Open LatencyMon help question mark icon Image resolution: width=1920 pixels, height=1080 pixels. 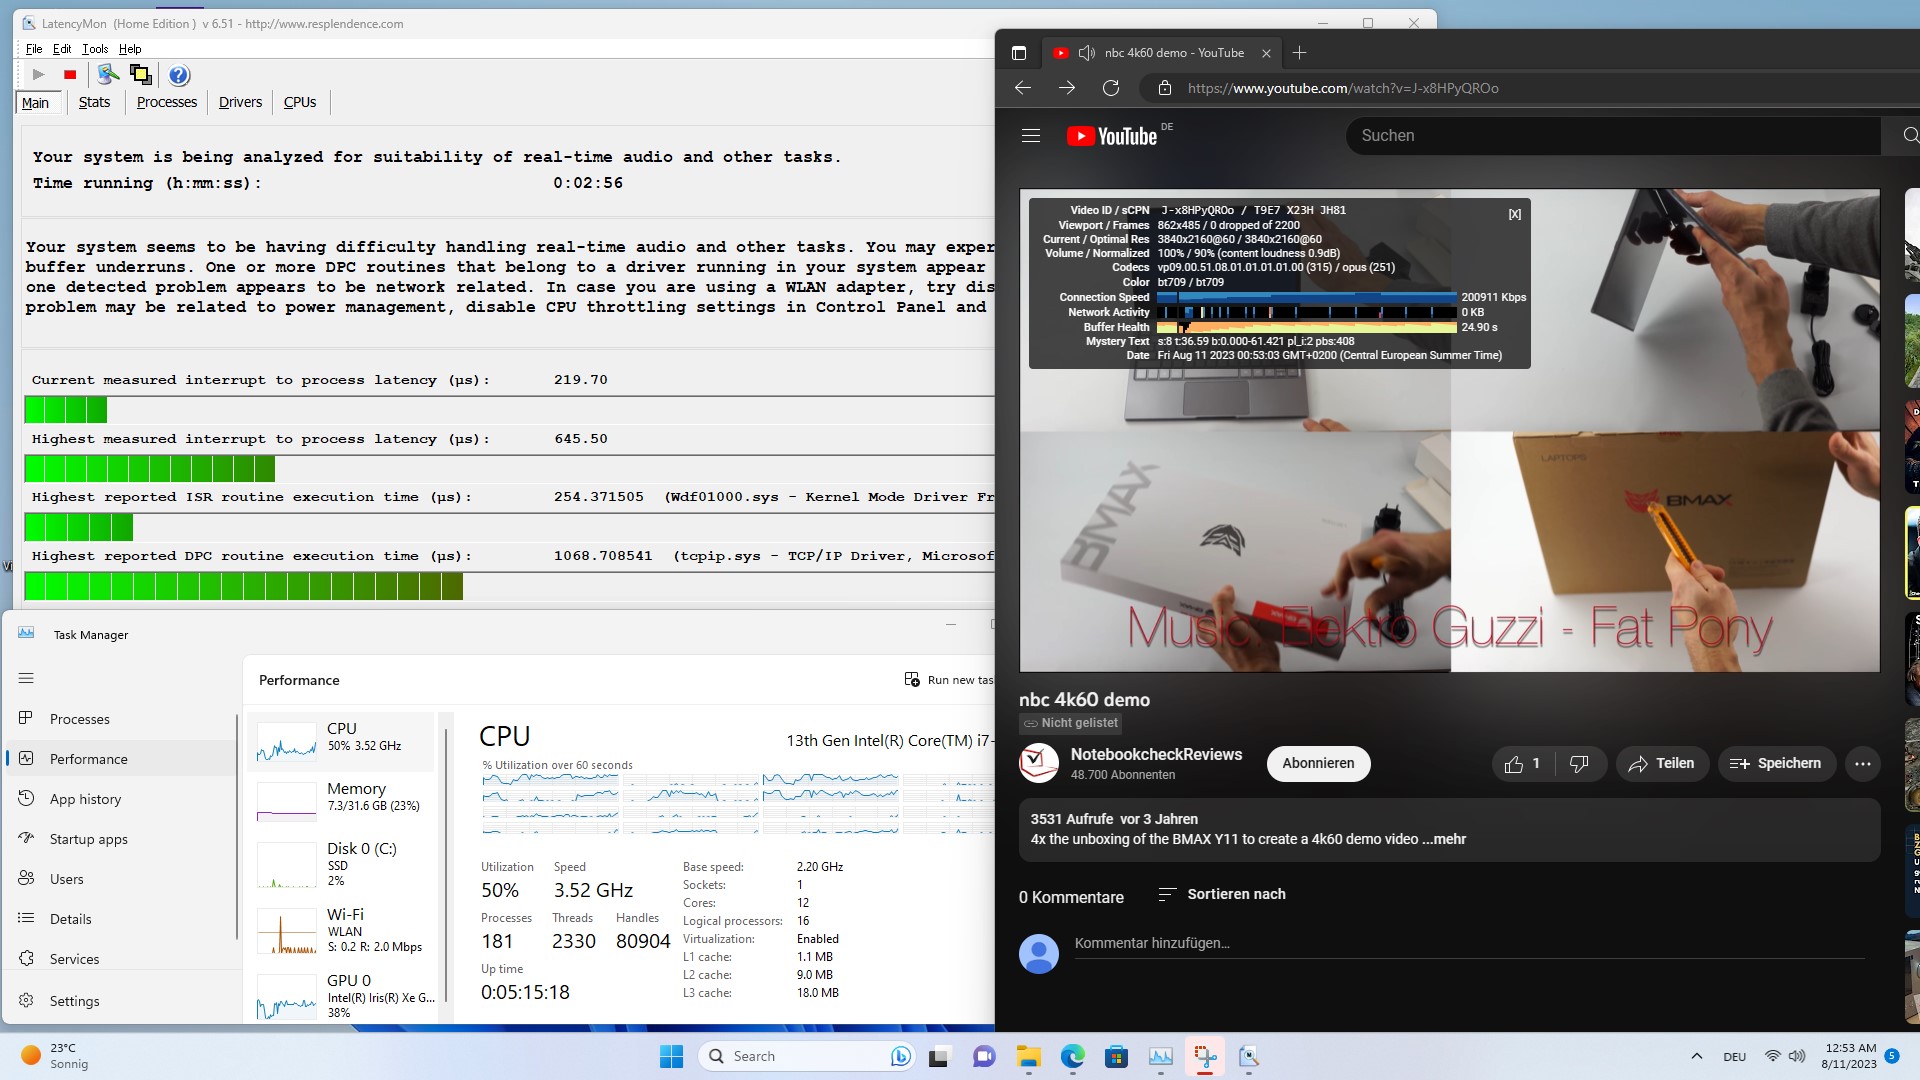coord(179,75)
